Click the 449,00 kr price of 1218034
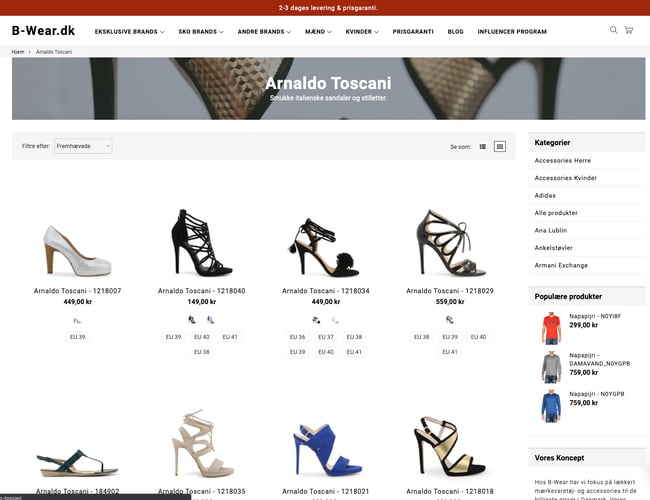The height and width of the screenshot is (500, 650). pos(326,302)
